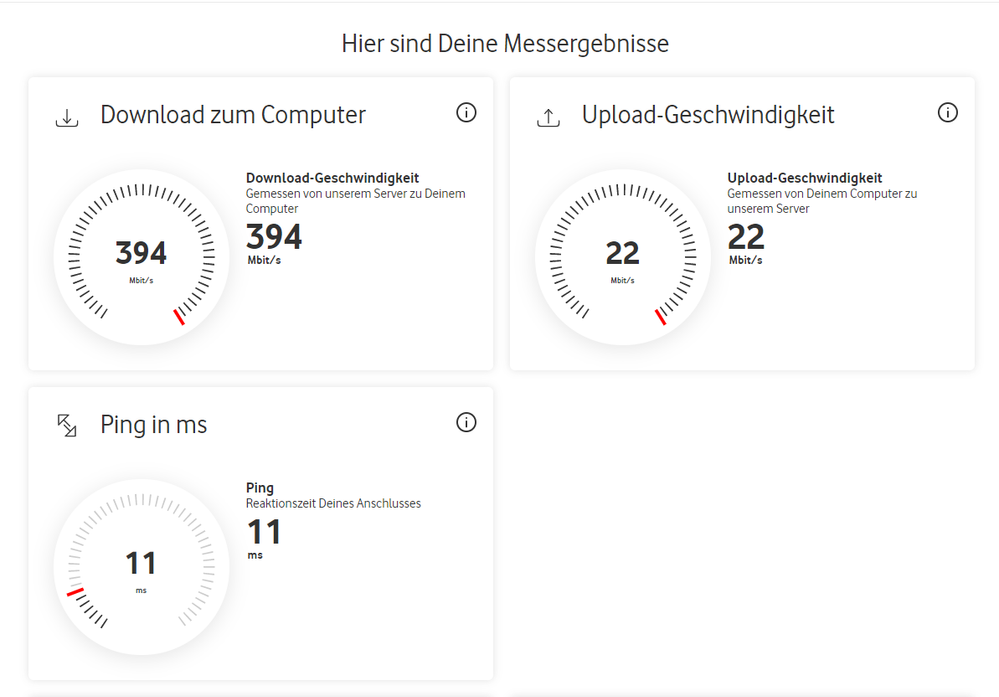Select the Download zum Computer card title
The width and height of the screenshot is (999, 697).
pos(232,115)
